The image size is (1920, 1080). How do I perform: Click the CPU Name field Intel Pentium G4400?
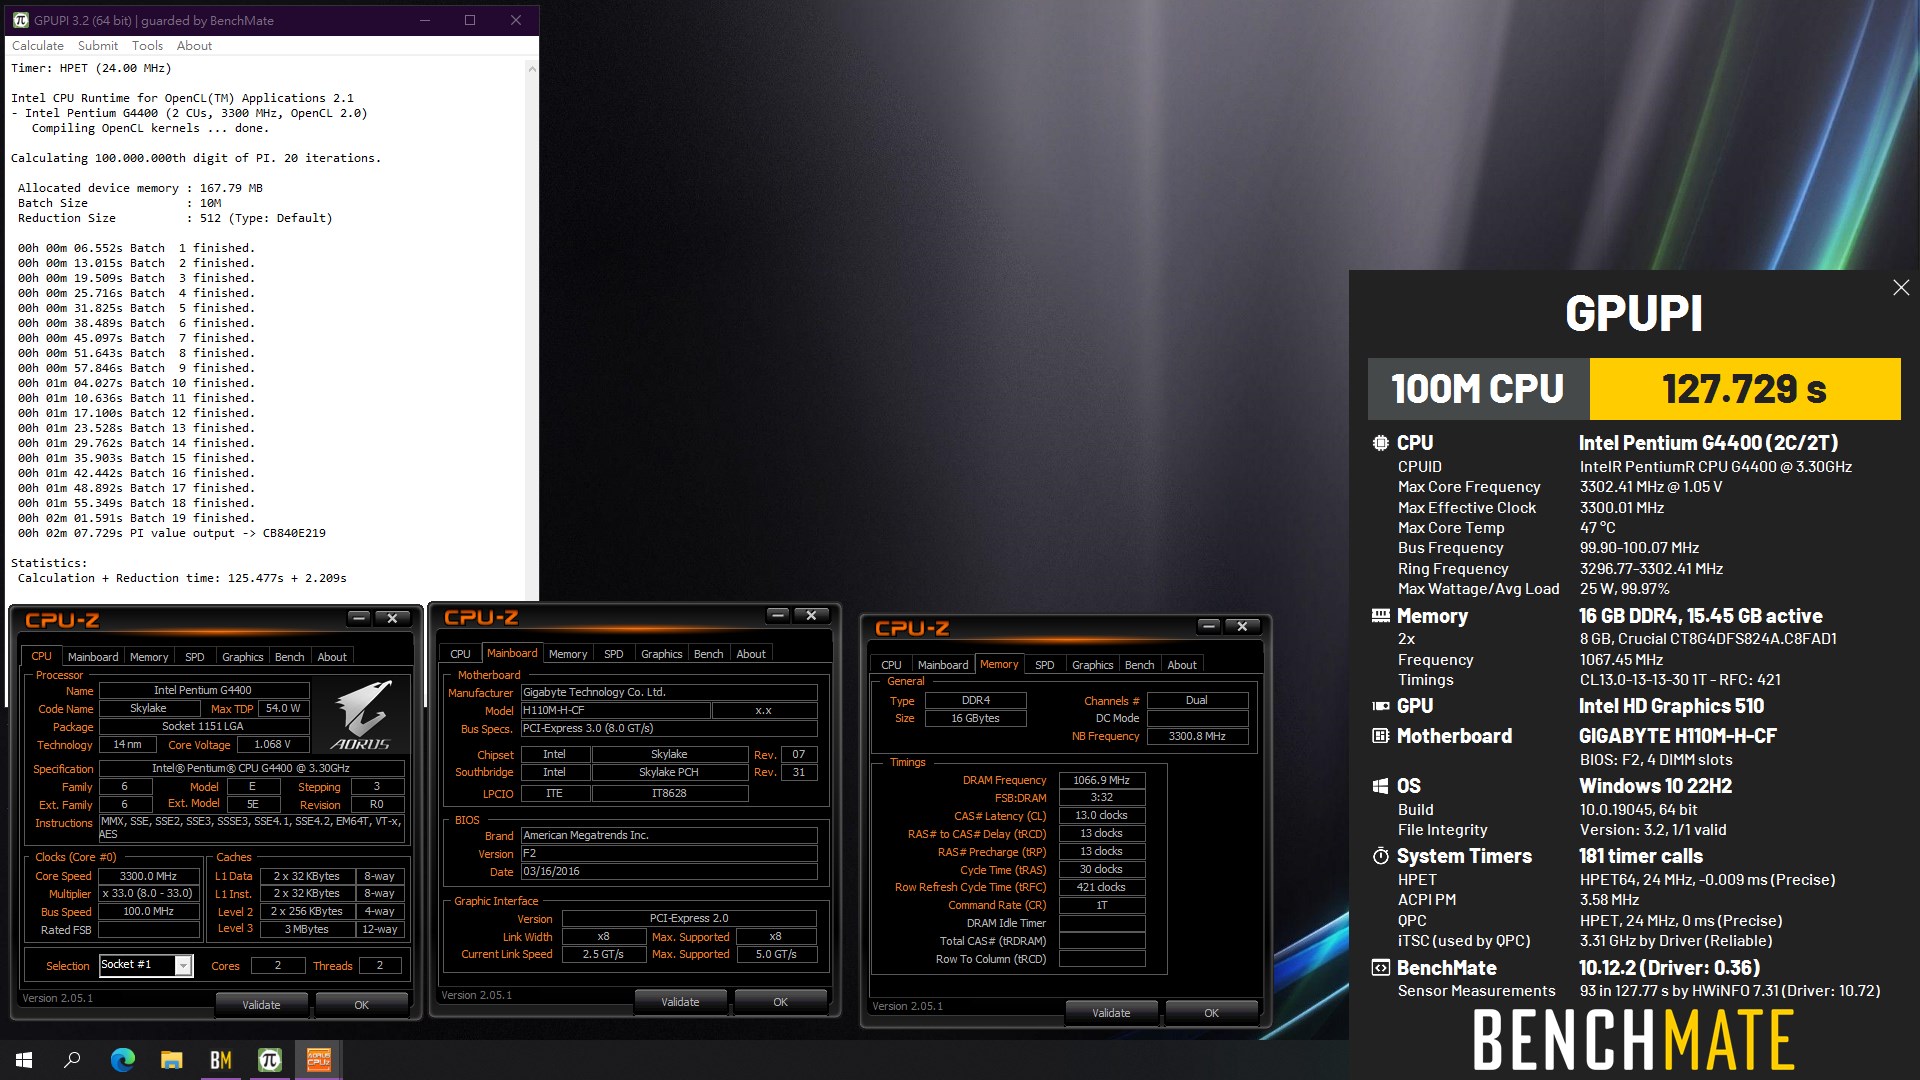coord(203,690)
